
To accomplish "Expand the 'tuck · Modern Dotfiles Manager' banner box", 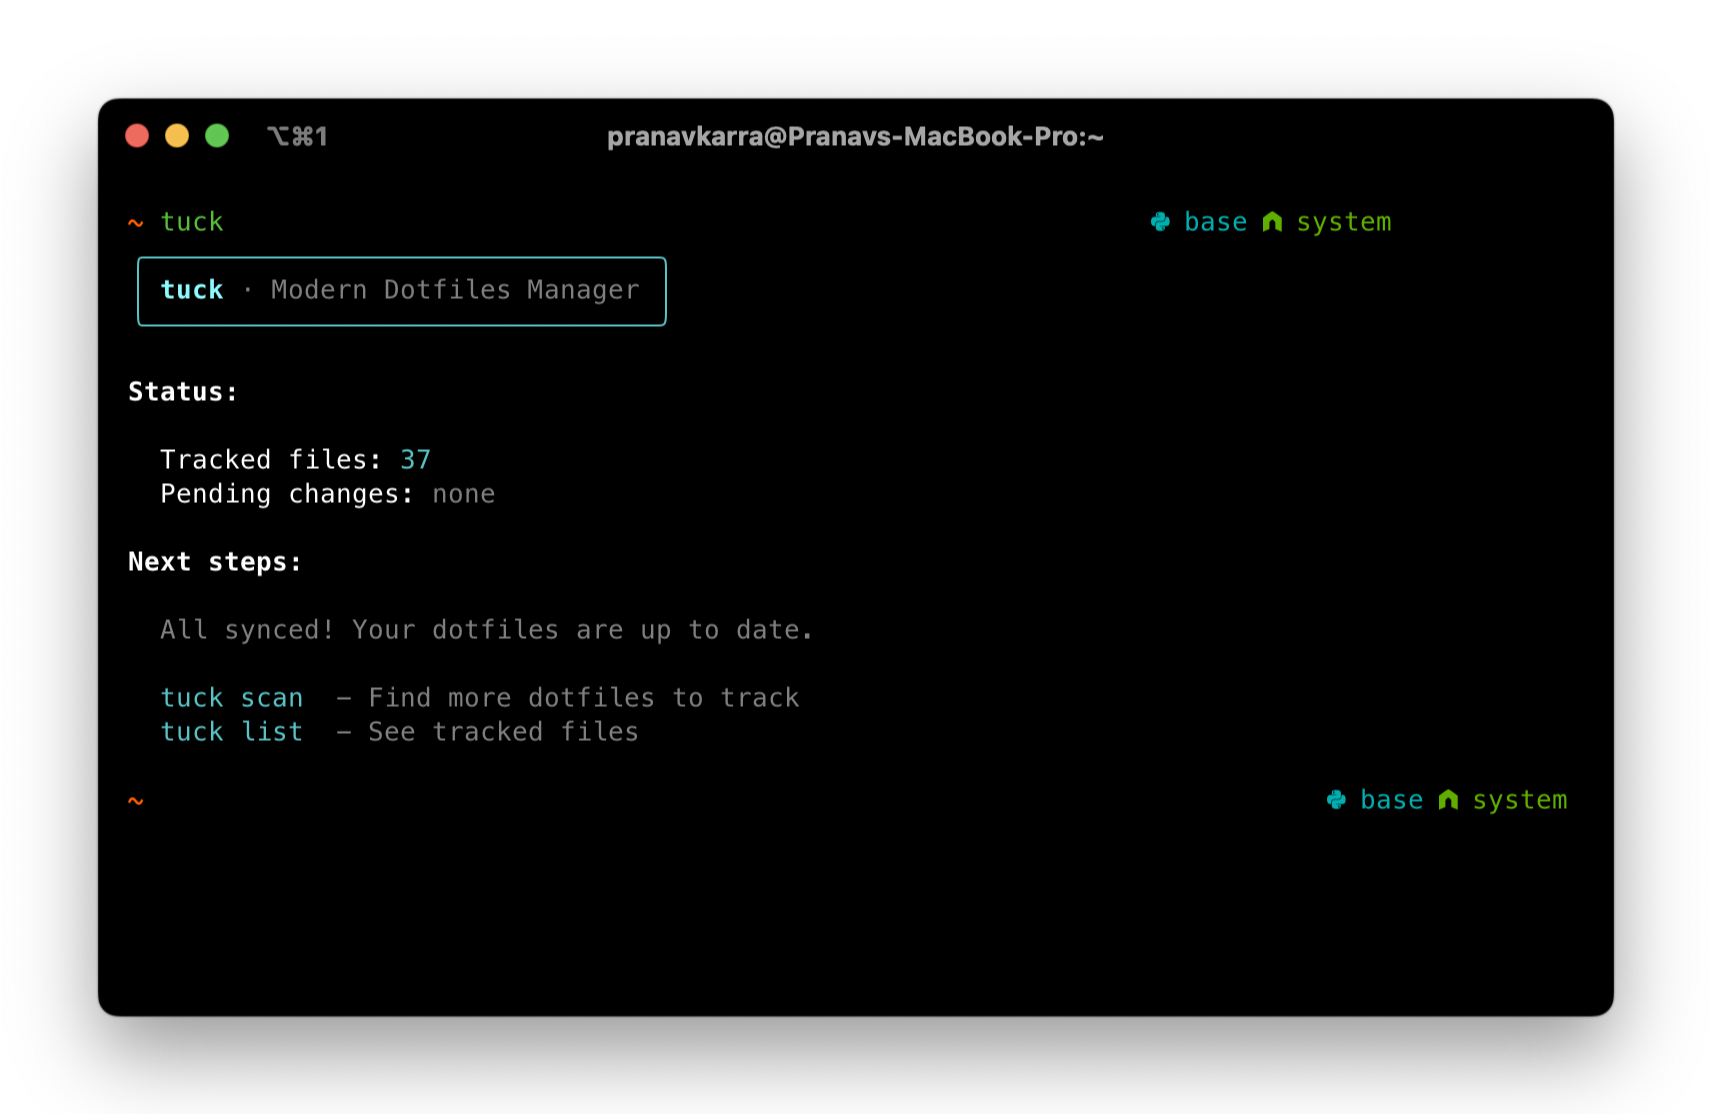I will 402,291.
